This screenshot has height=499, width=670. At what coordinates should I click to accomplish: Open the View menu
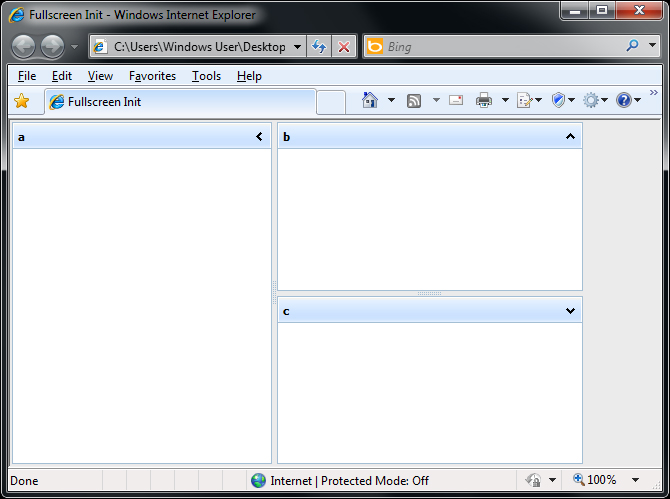(x=100, y=76)
